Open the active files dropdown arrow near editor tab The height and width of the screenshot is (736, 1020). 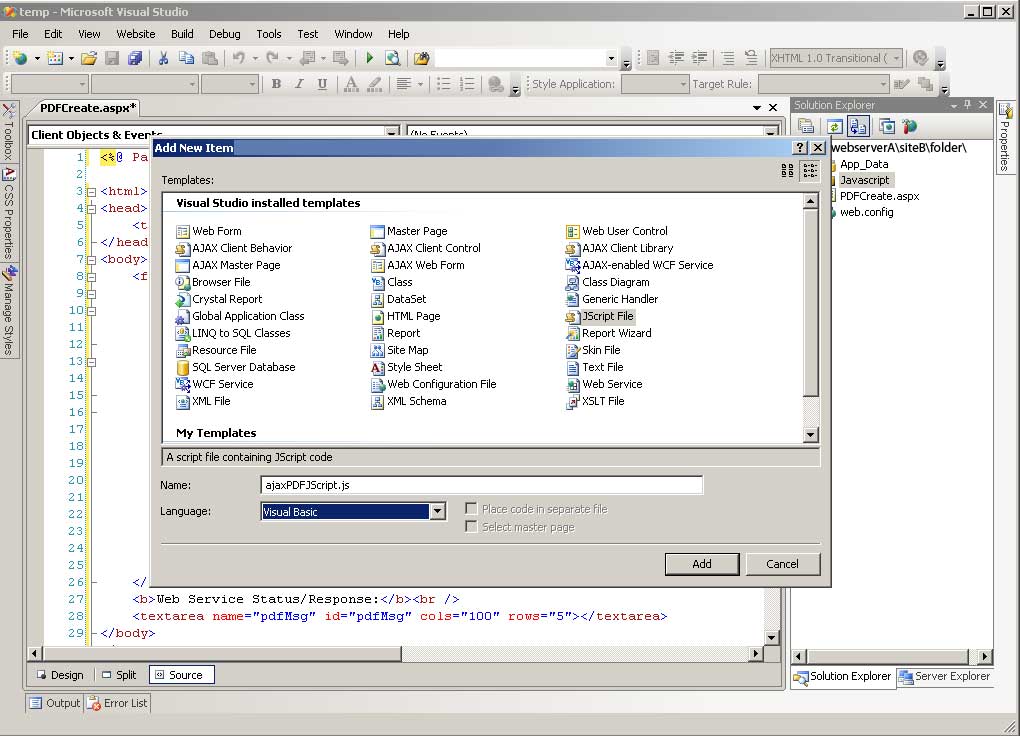tap(757, 107)
